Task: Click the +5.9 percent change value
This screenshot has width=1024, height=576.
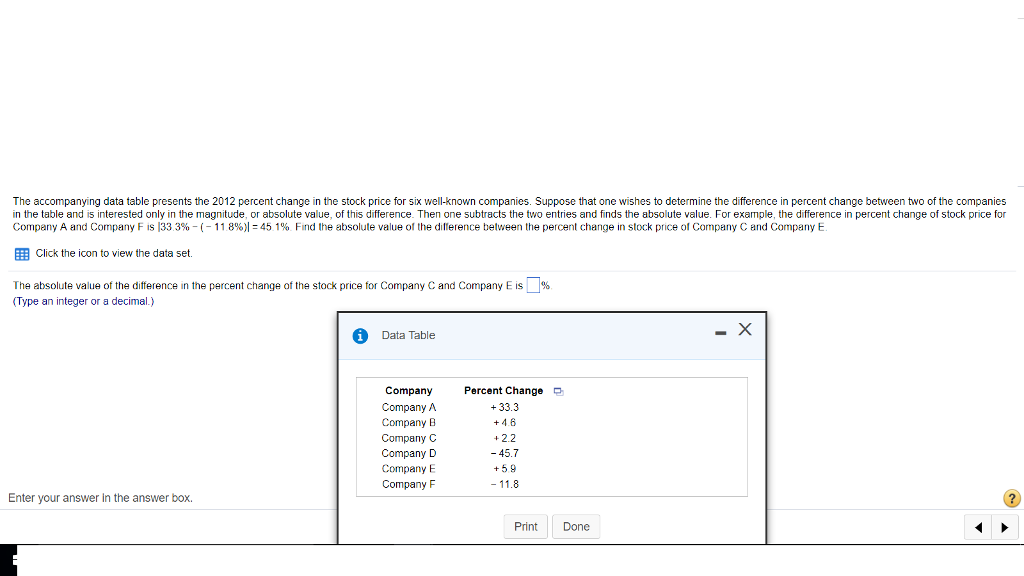Action: (505, 469)
